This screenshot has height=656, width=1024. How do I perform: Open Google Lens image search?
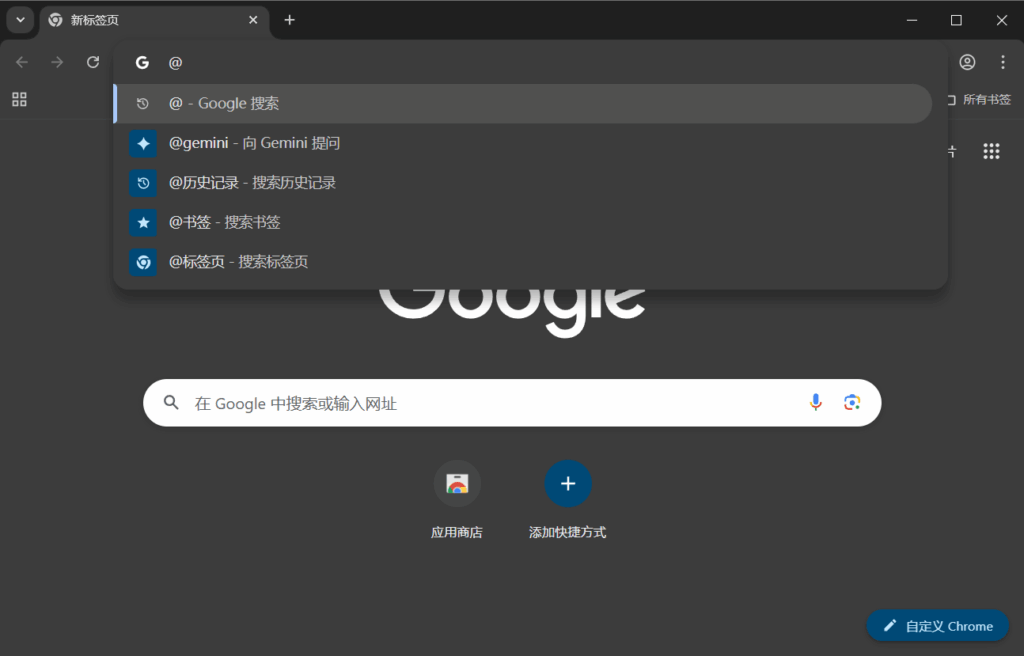tap(852, 402)
